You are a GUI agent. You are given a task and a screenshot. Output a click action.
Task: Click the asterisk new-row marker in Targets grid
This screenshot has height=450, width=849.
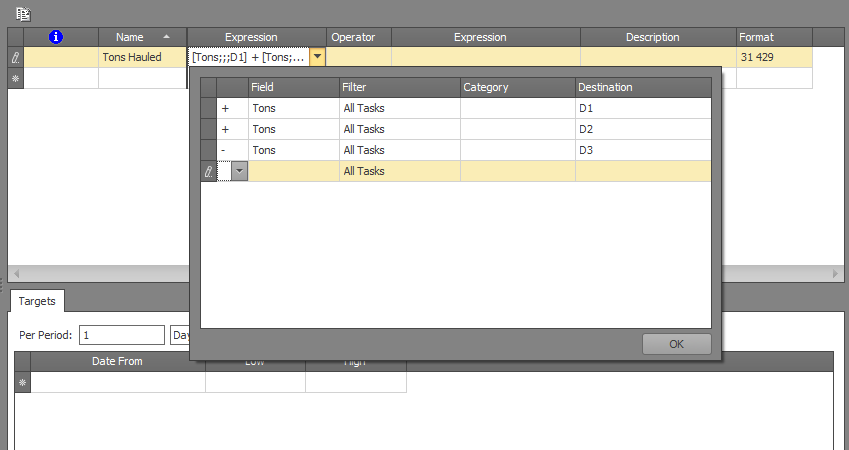tap(22, 382)
